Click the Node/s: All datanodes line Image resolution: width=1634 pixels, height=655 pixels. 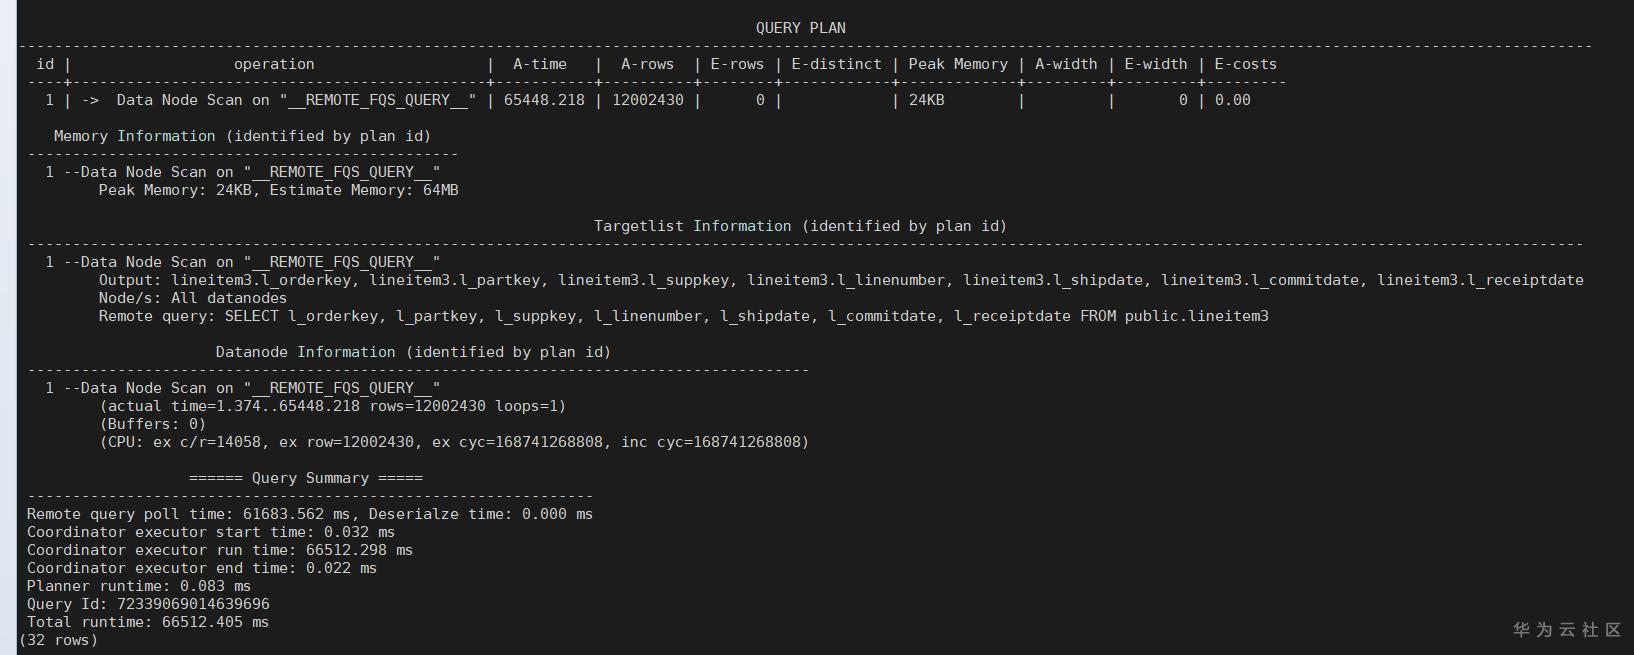click(x=192, y=298)
